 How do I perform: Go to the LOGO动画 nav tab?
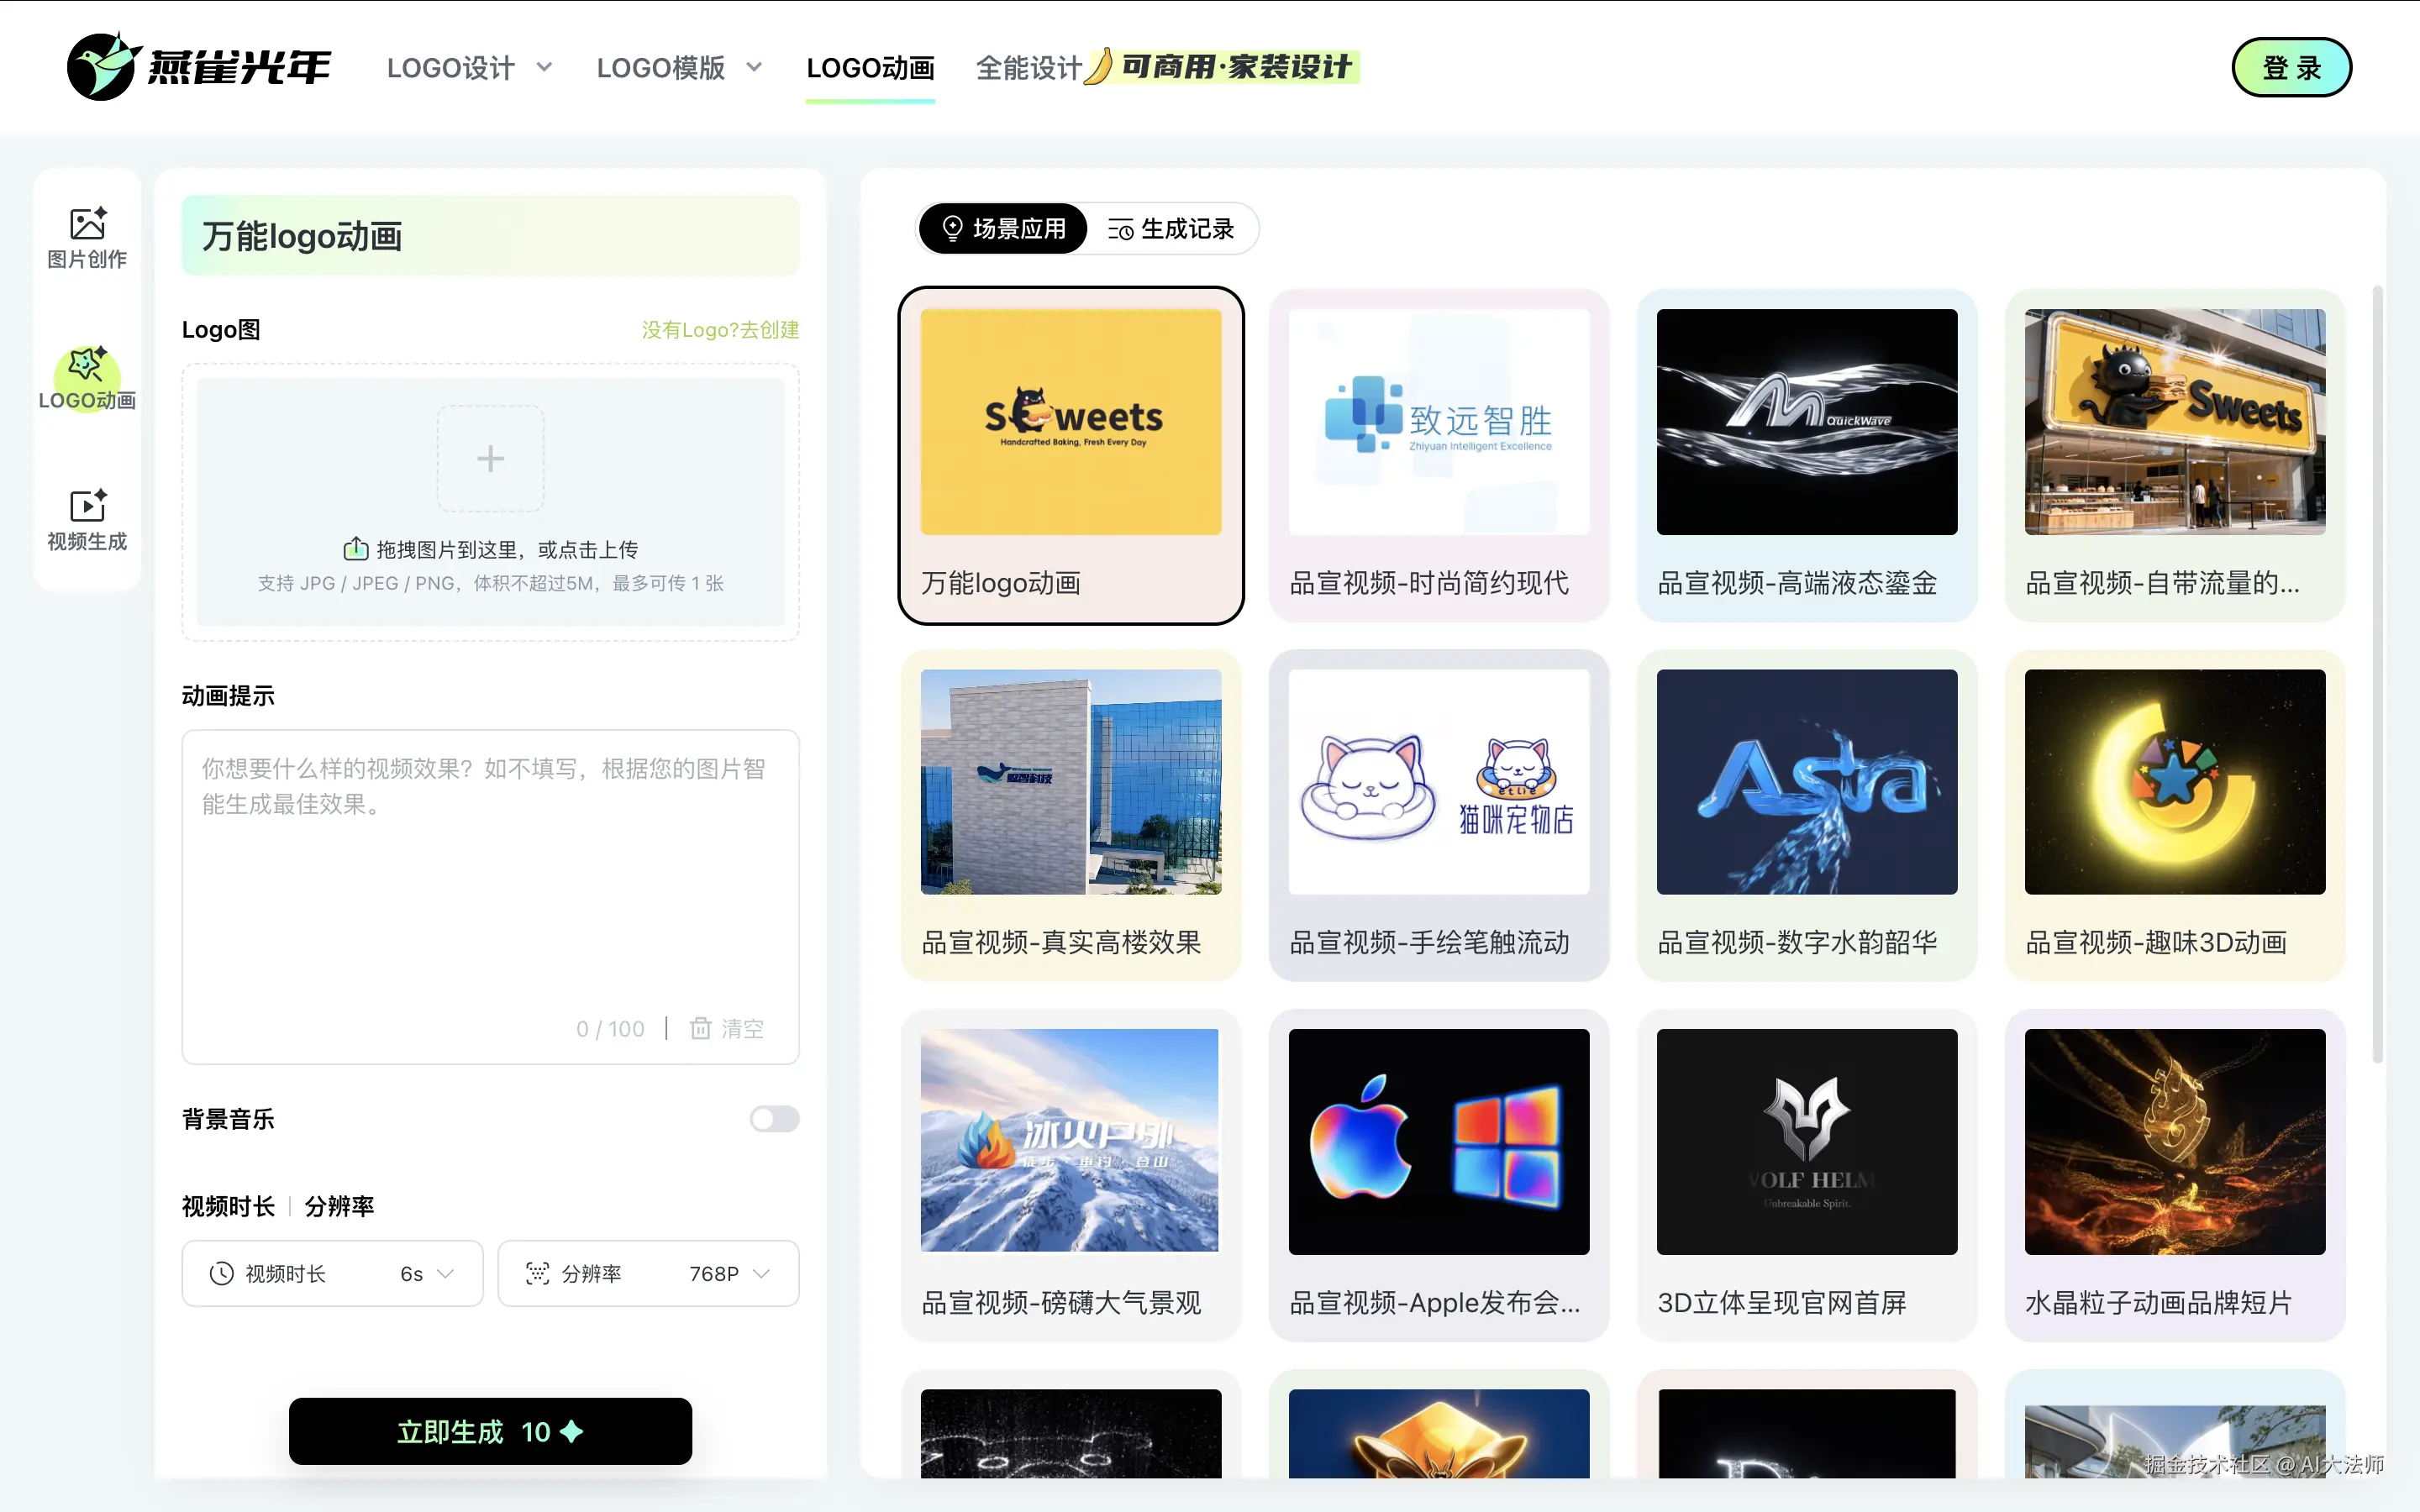870,68
